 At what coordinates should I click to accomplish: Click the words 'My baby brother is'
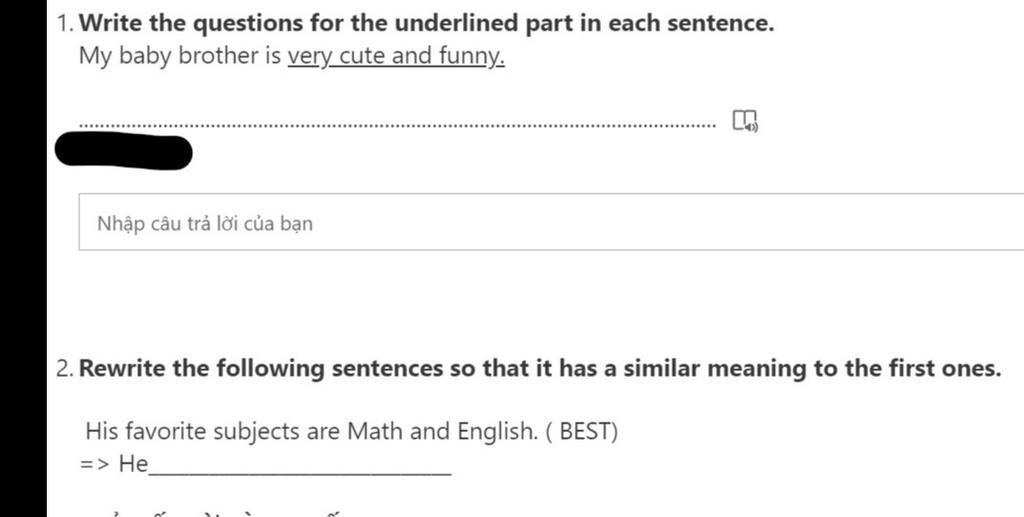pos(180,57)
